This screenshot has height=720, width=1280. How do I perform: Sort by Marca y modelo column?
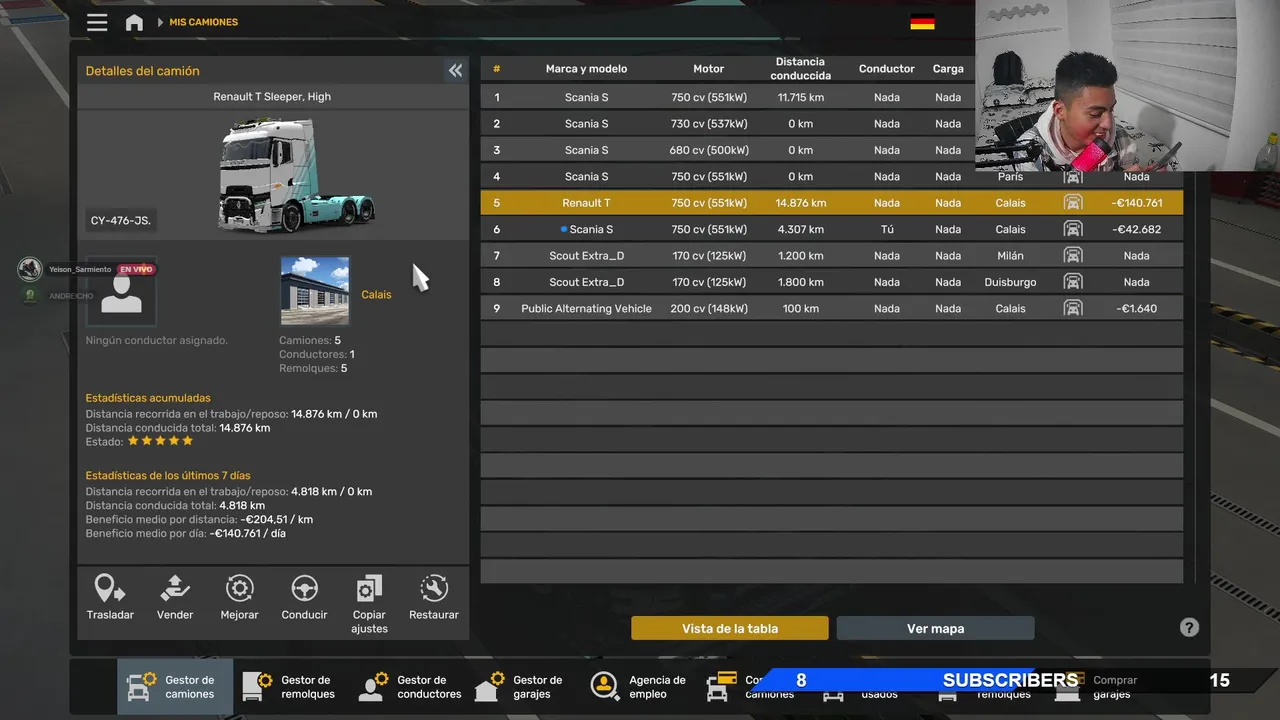tap(586, 69)
